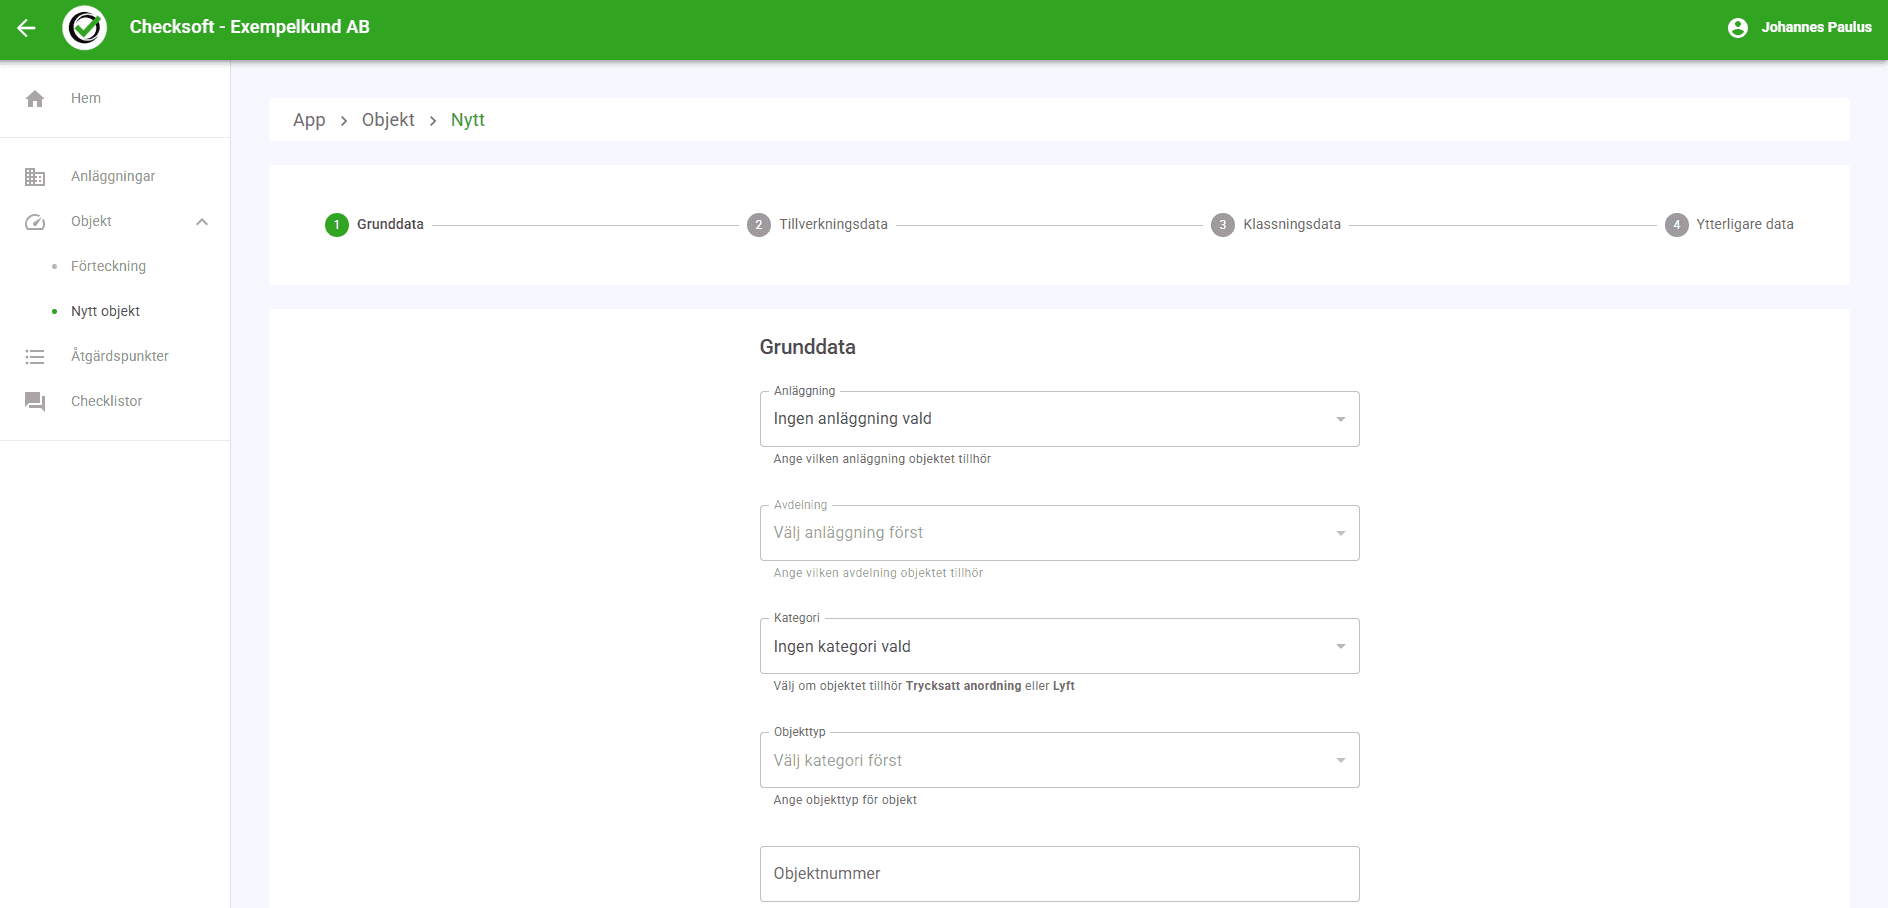This screenshot has height=908, width=1888.
Task: Click App breadcrumb link
Action: click(x=309, y=120)
